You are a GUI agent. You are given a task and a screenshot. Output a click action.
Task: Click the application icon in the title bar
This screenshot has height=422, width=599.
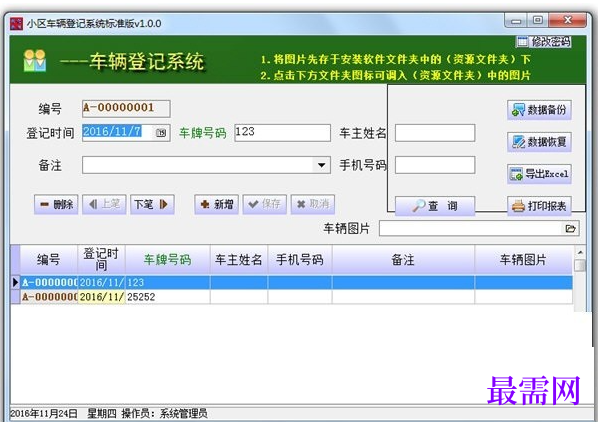[x=16, y=24]
